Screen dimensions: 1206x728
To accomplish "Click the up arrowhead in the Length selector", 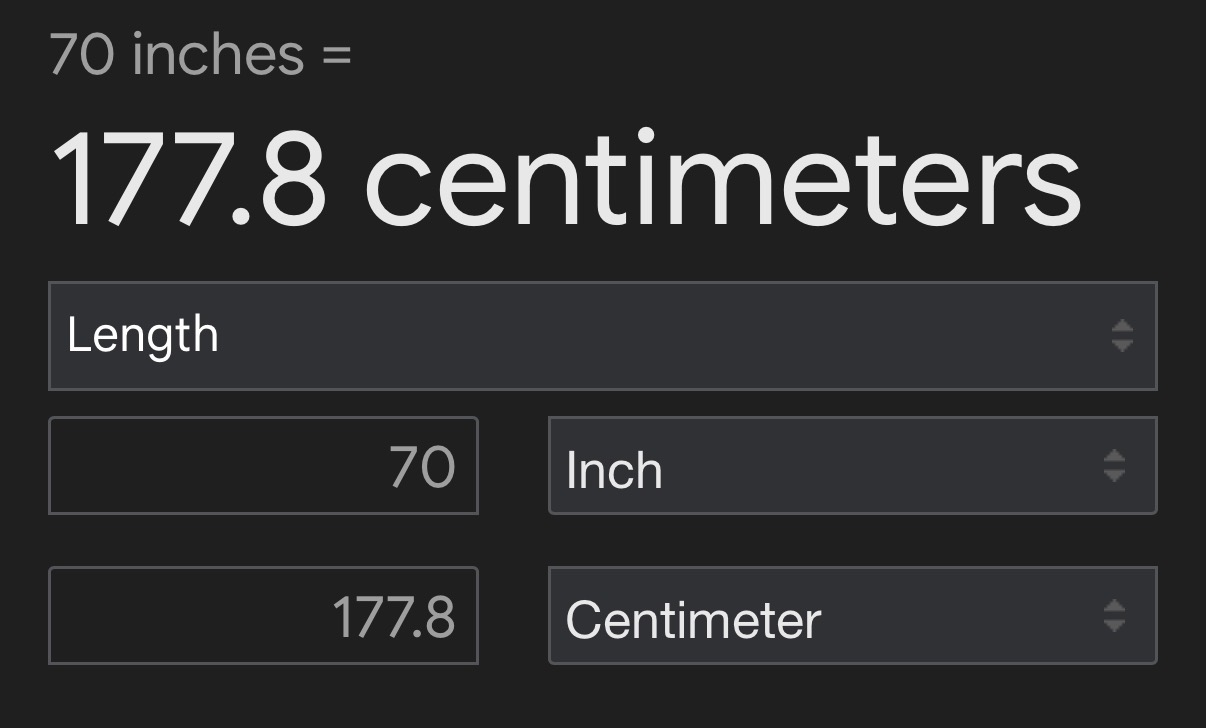I will click(x=1122, y=326).
